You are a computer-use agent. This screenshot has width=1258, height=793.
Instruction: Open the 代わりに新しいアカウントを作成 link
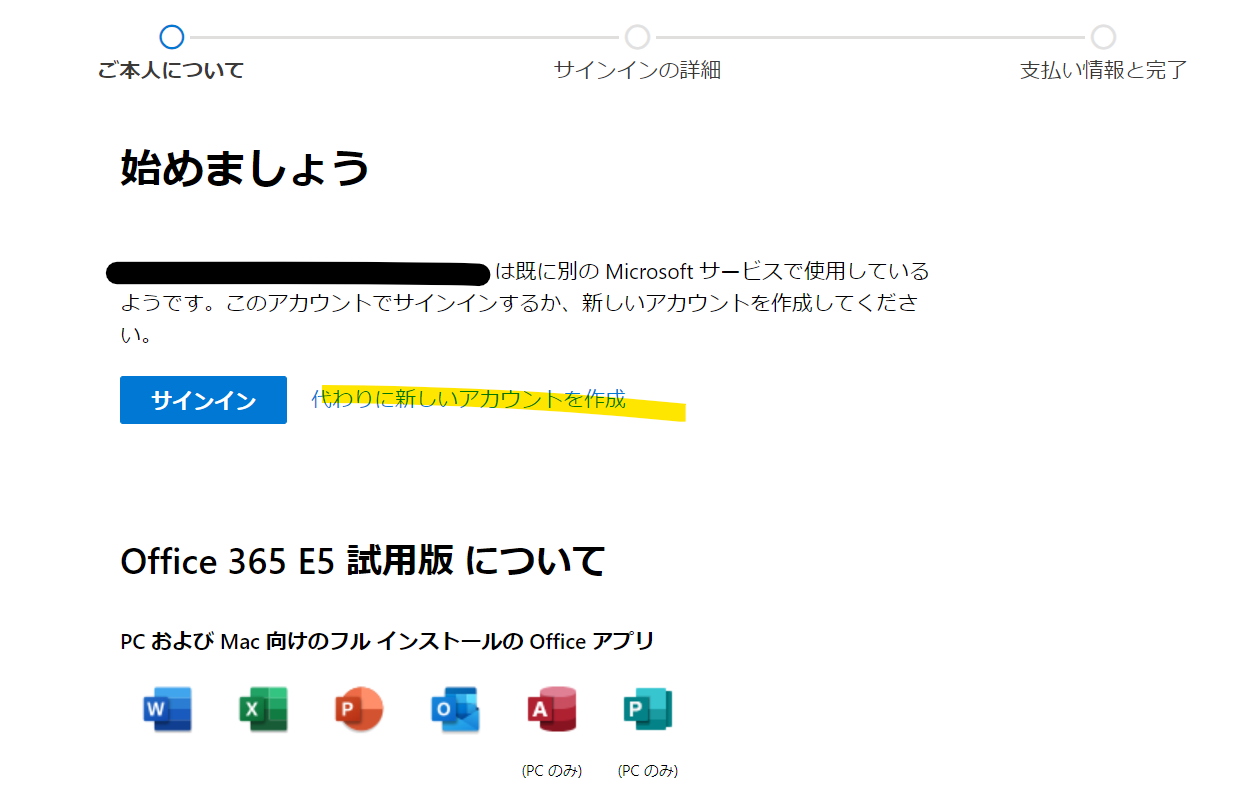[x=469, y=399]
